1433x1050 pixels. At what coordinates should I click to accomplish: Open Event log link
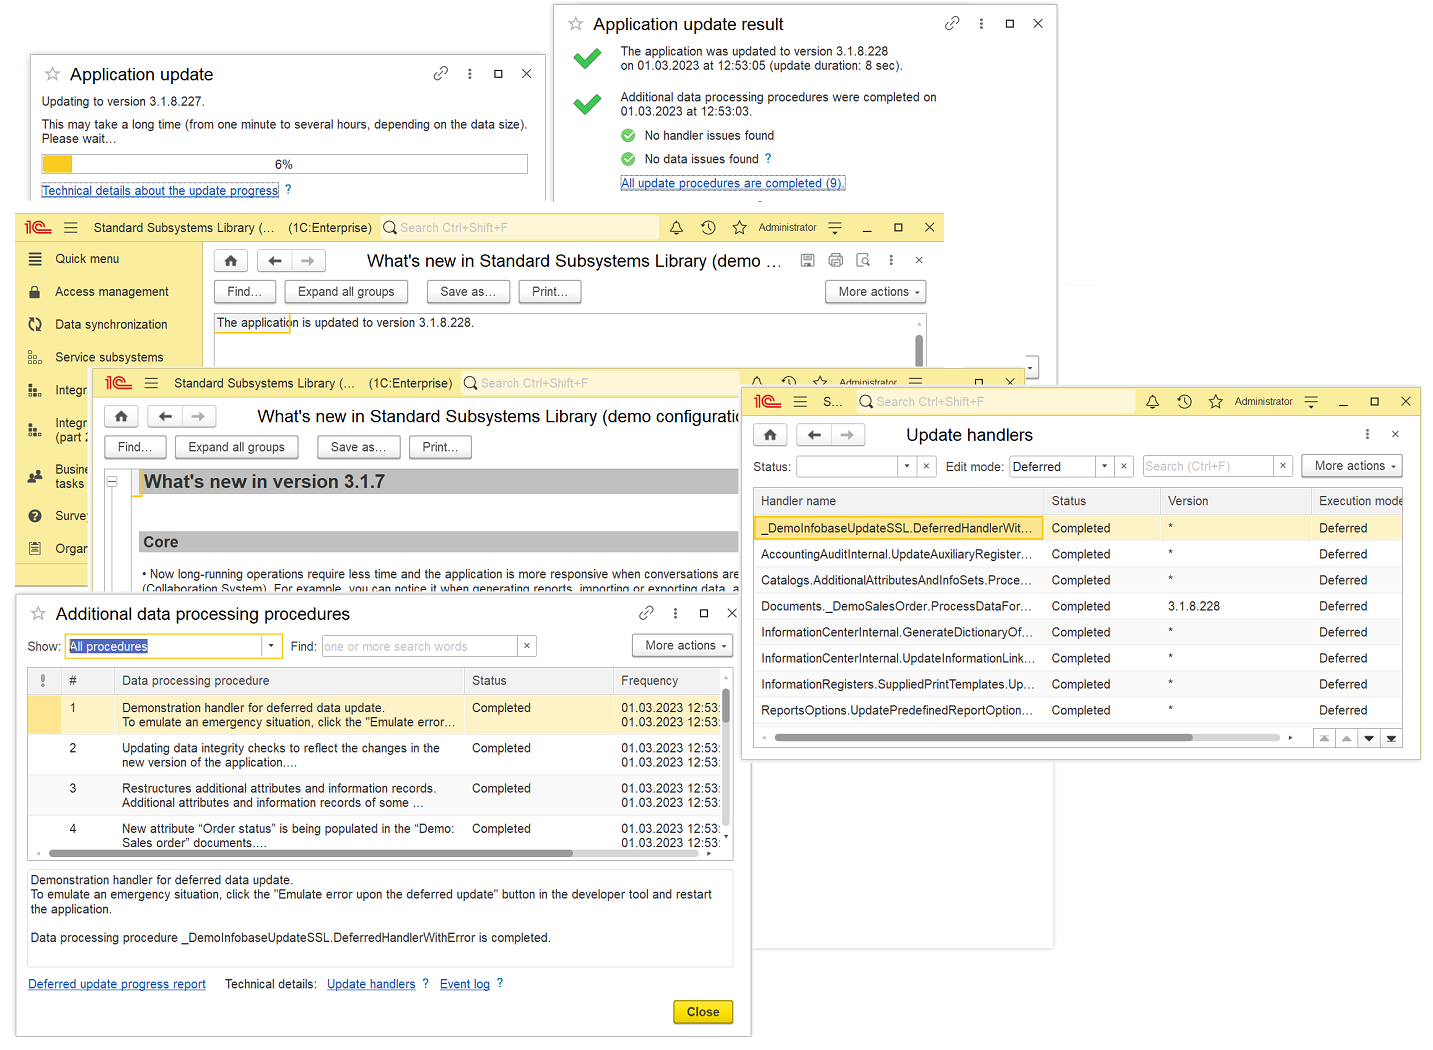point(465,984)
